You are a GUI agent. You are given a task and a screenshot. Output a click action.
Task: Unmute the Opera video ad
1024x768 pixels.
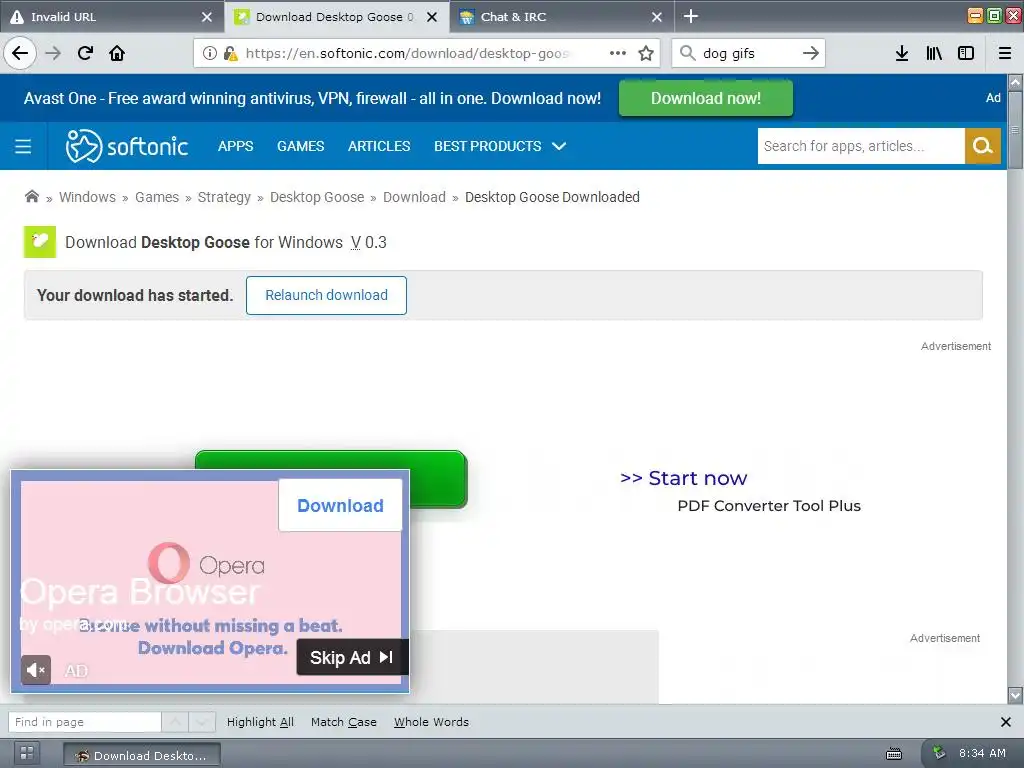pos(36,669)
